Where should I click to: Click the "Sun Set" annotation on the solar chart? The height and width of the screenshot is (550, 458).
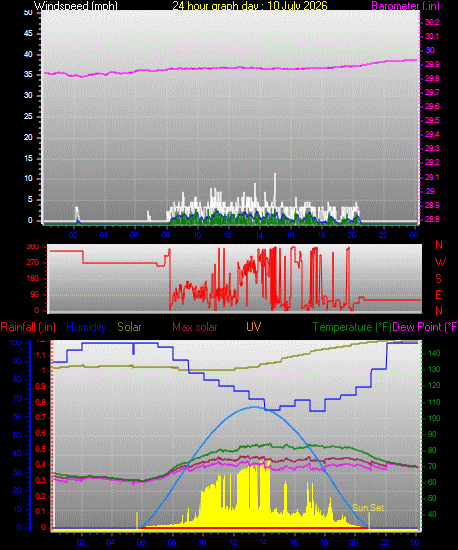(x=368, y=508)
